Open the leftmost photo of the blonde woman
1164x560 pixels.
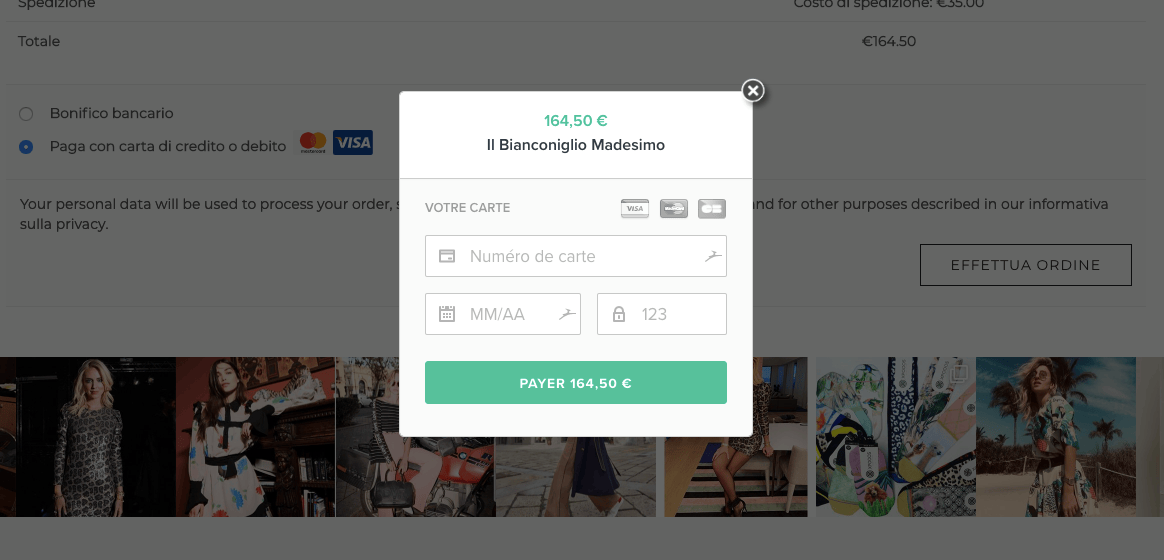click(88, 436)
